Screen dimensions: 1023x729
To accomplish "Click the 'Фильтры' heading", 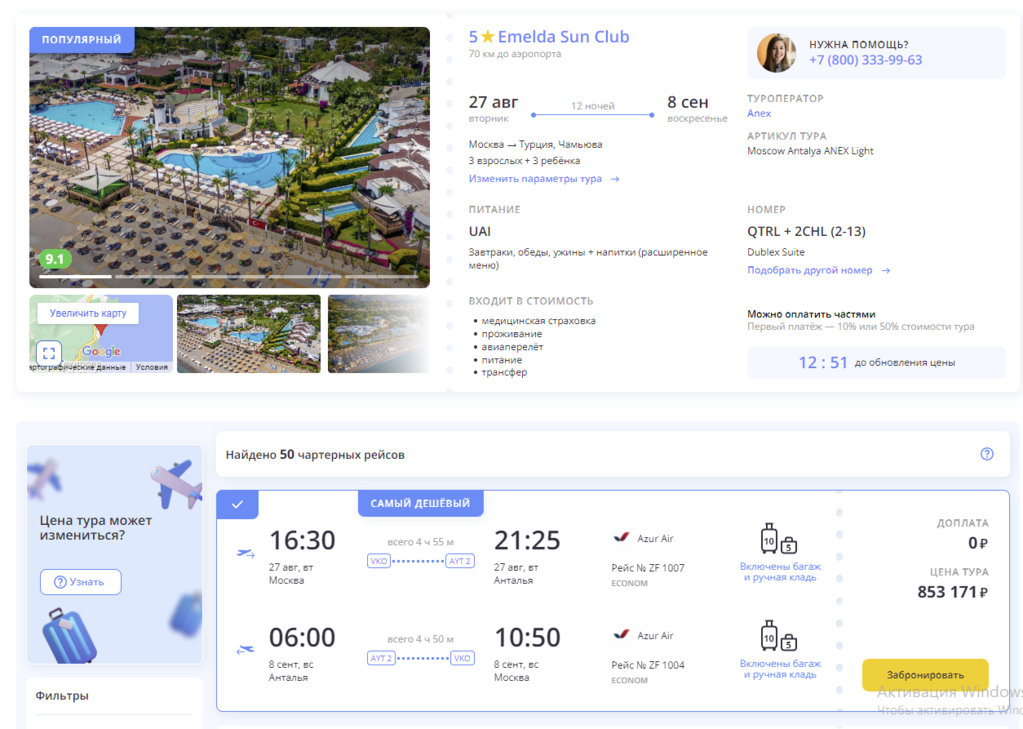I will [x=62, y=696].
